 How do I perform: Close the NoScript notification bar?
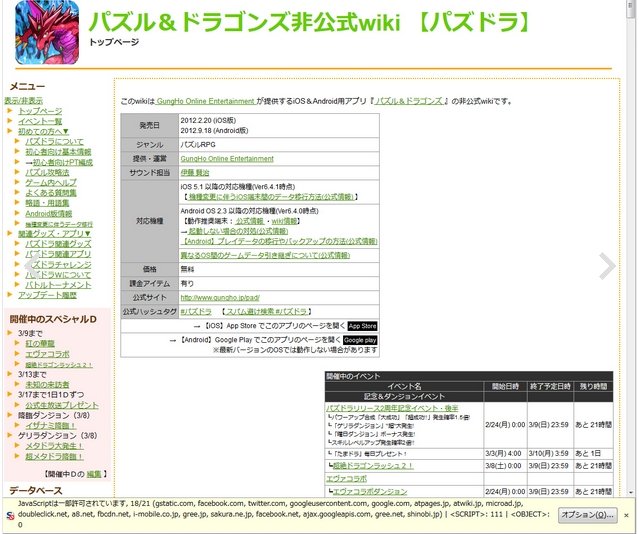pyautogui.click(x=626, y=515)
